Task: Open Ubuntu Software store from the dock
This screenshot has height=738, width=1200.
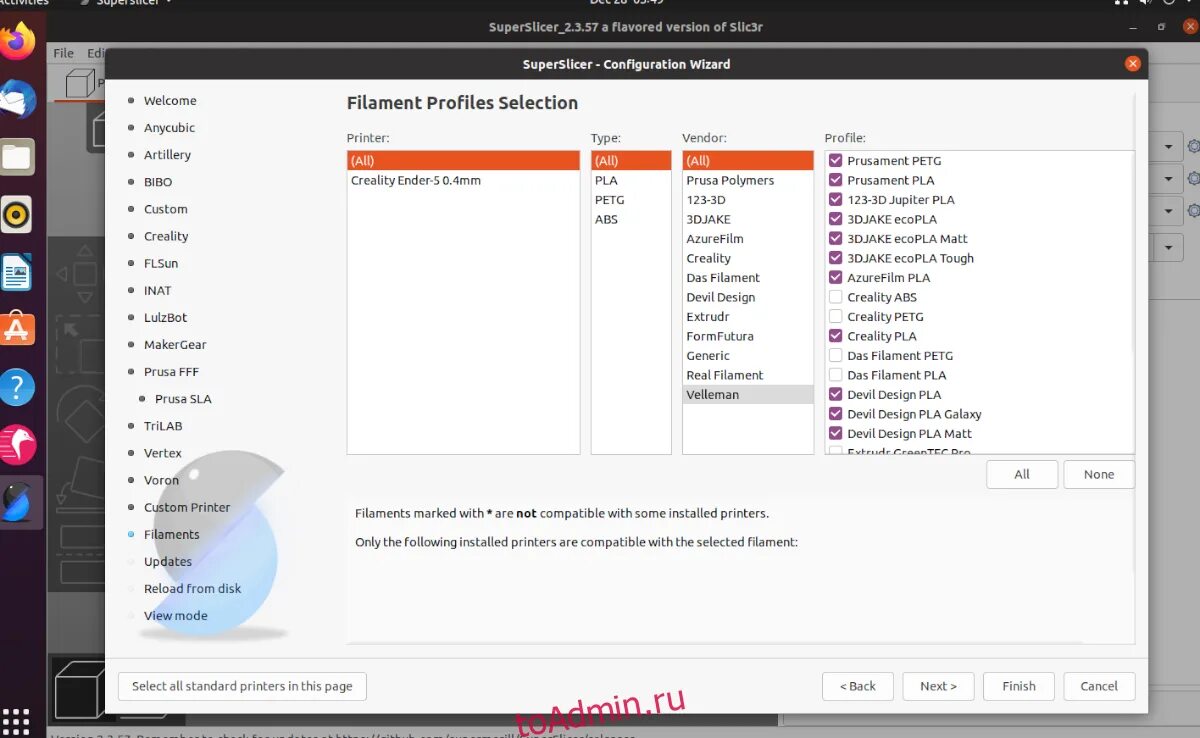Action: pyautogui.click(x=18, y=329)
